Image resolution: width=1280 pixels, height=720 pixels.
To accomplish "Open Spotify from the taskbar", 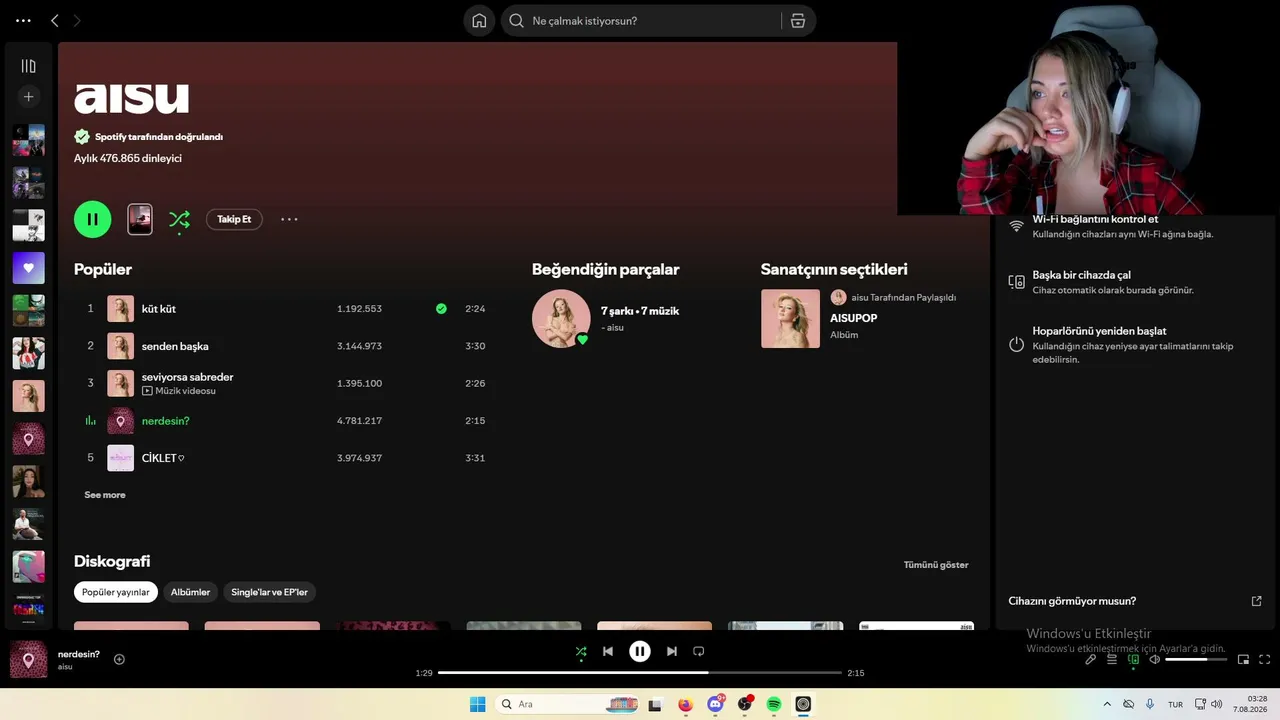I will pos(774,704).
